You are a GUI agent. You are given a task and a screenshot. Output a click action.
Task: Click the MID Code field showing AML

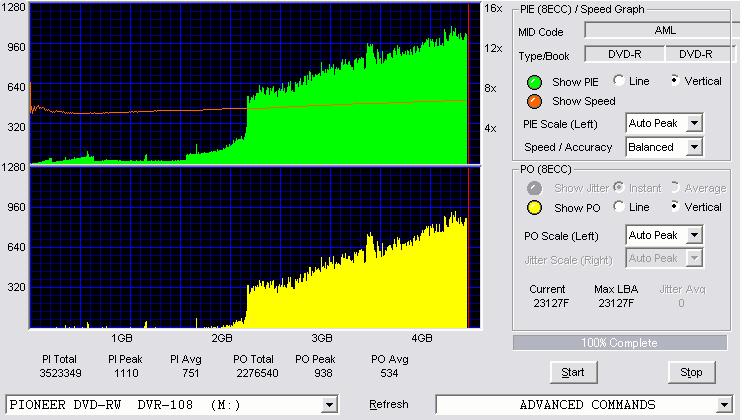pyautogui.click(x=662, y=30)
